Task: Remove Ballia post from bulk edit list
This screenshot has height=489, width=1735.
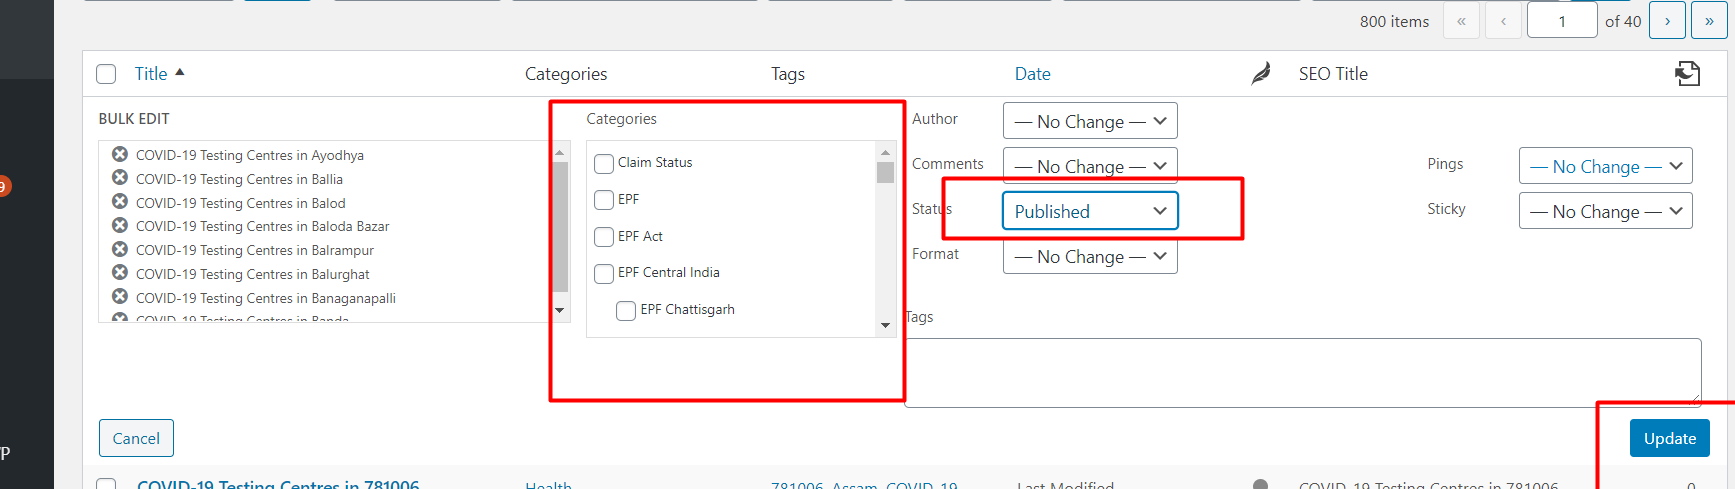Action: [120, 178]
